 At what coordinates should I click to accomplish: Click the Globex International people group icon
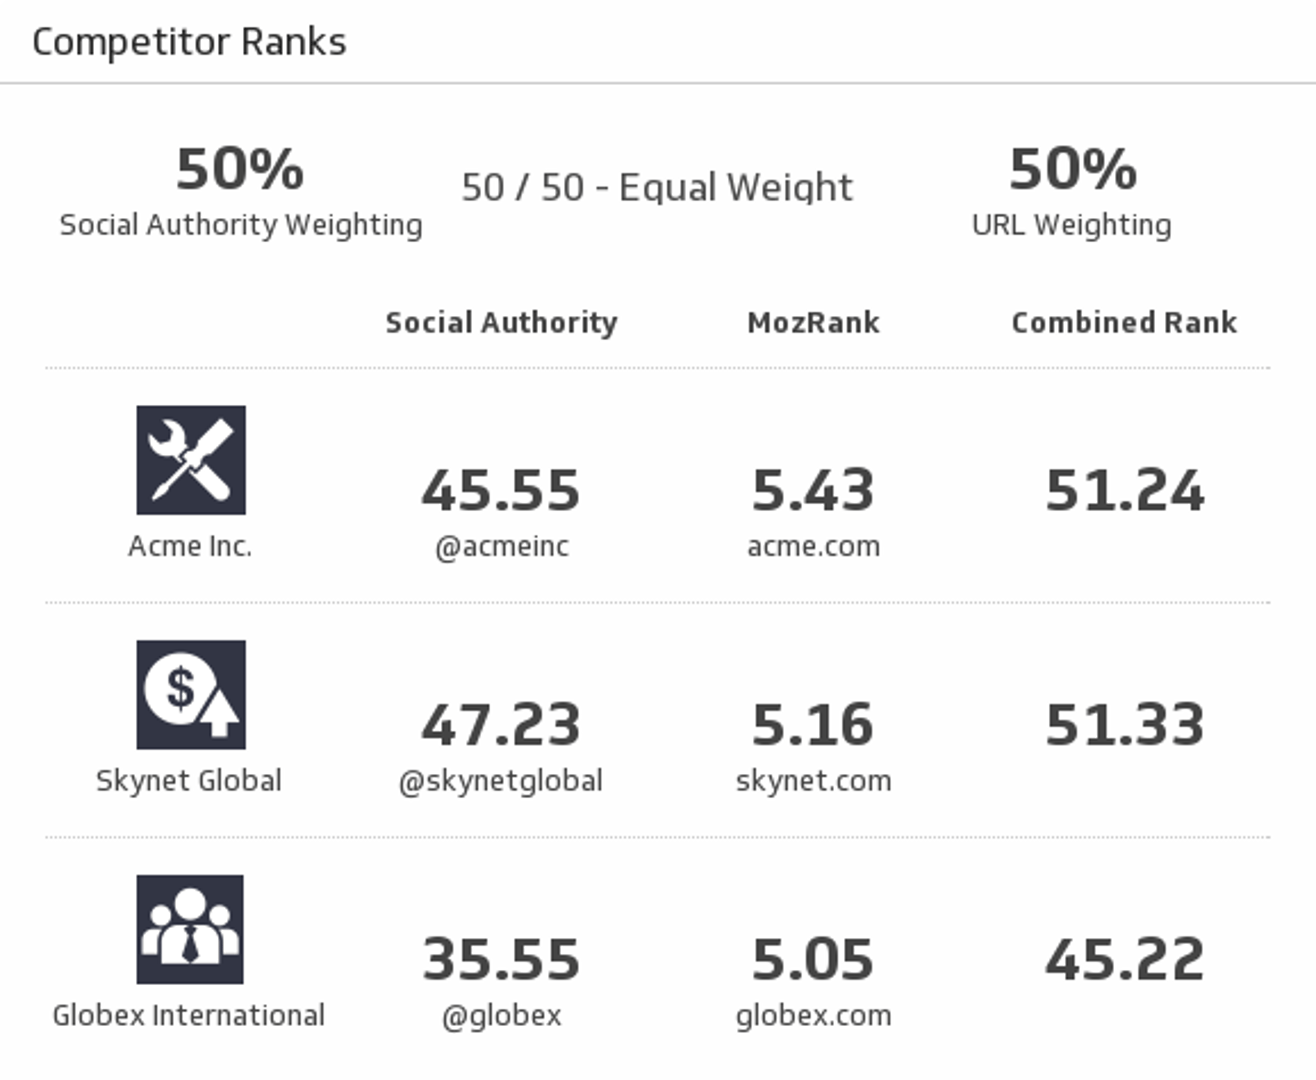pyautogui.click(x=191, y=928)
